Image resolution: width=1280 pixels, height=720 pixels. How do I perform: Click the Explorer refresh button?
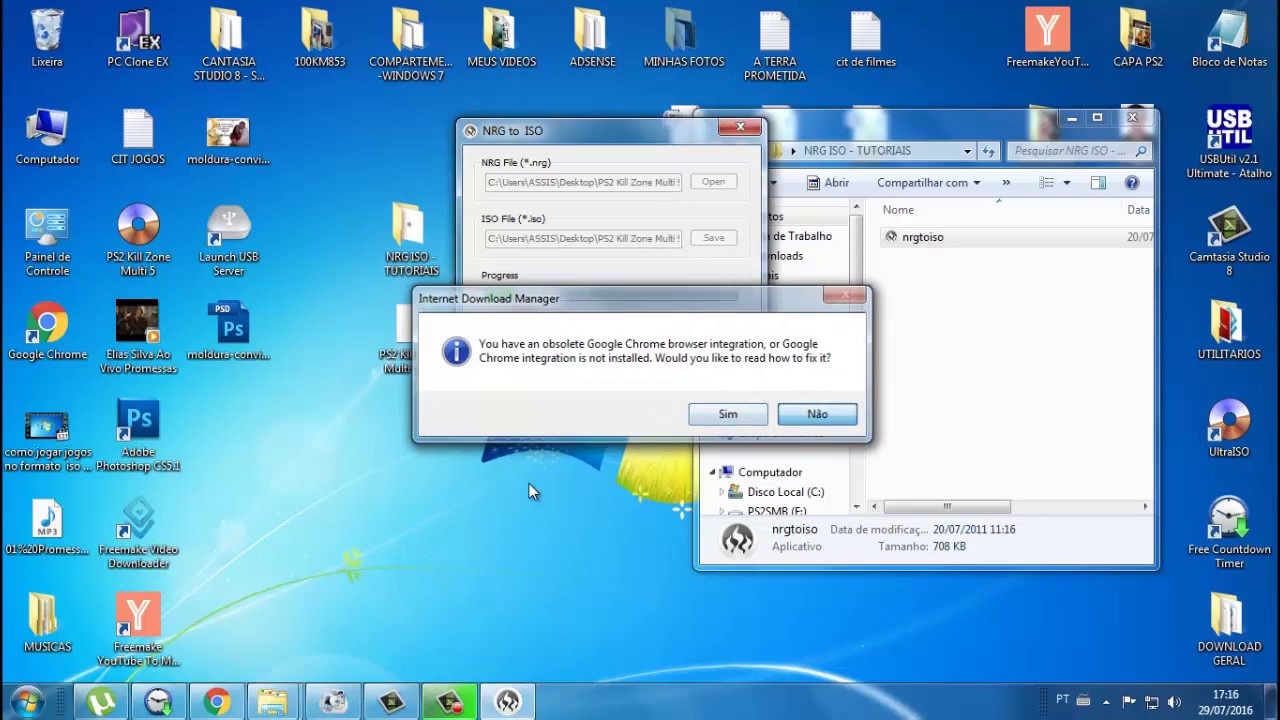988,151
